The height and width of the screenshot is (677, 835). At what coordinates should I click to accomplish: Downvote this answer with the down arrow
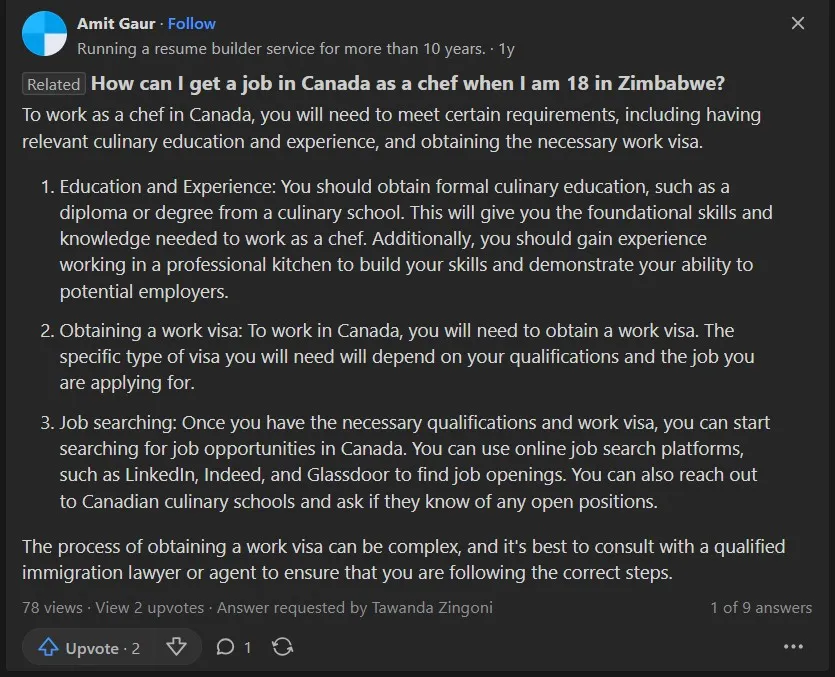click(176, 647)
